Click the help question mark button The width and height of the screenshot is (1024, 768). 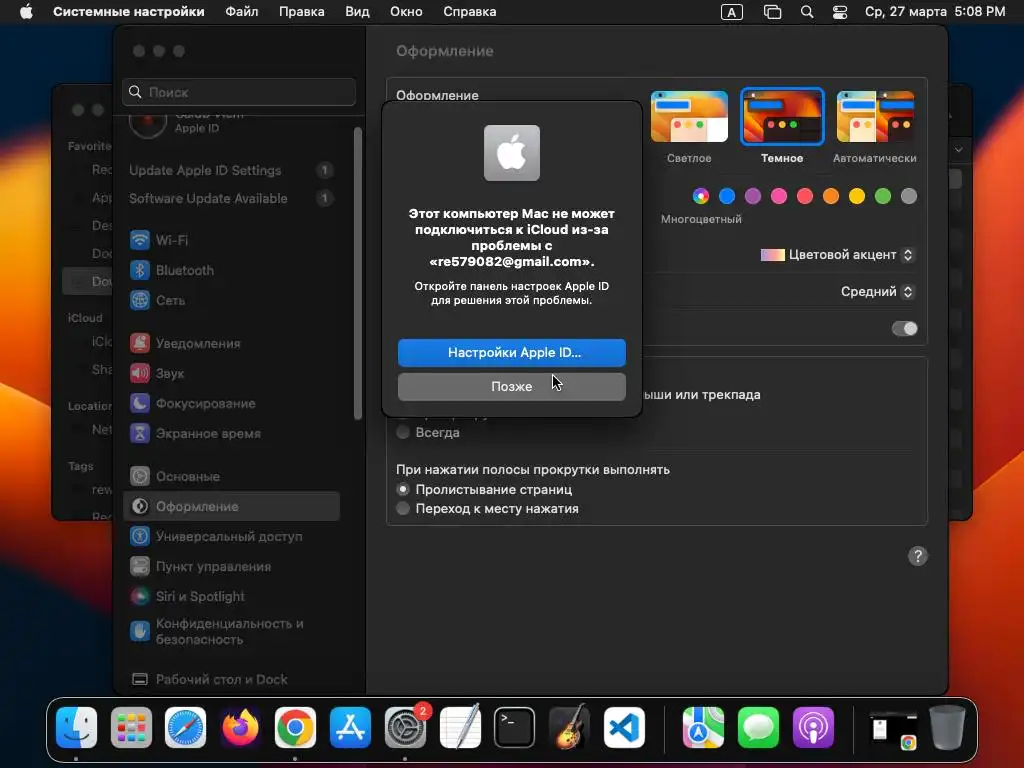[918, 556]
